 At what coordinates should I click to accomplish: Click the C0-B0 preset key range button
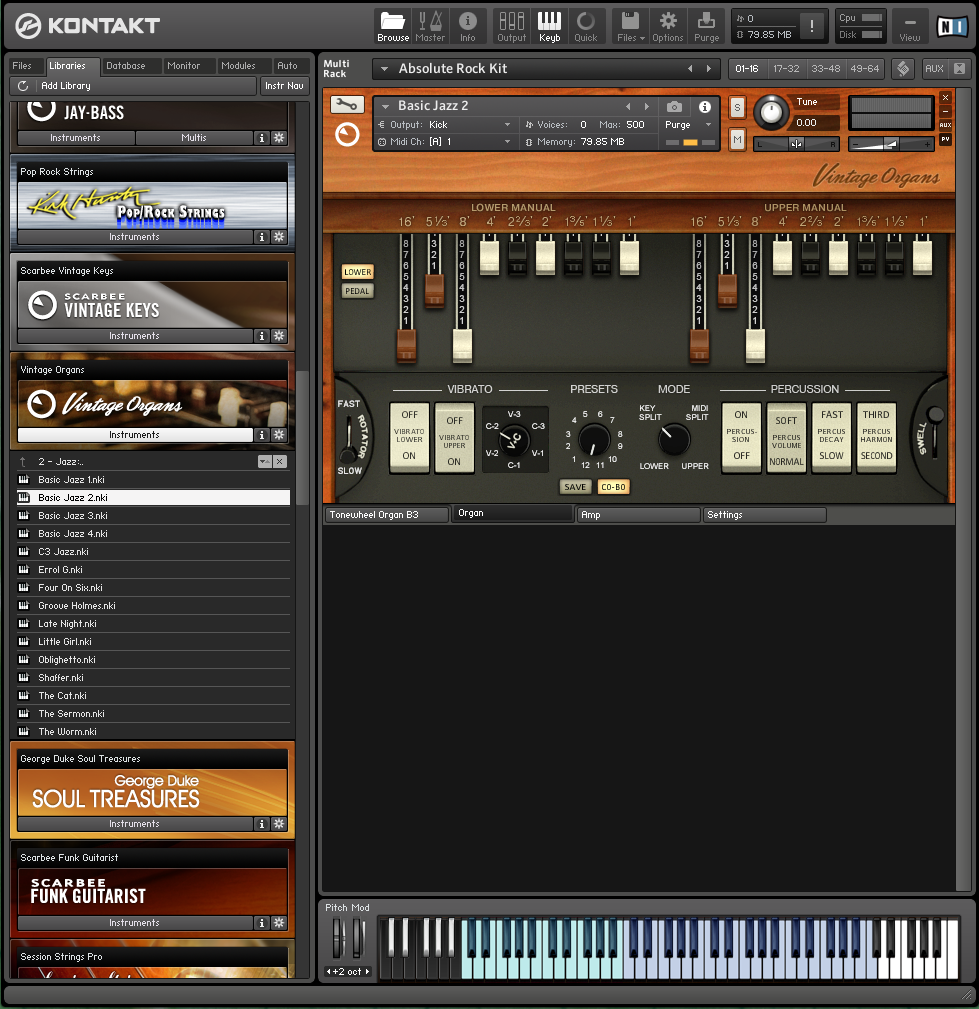pos(613,487)
